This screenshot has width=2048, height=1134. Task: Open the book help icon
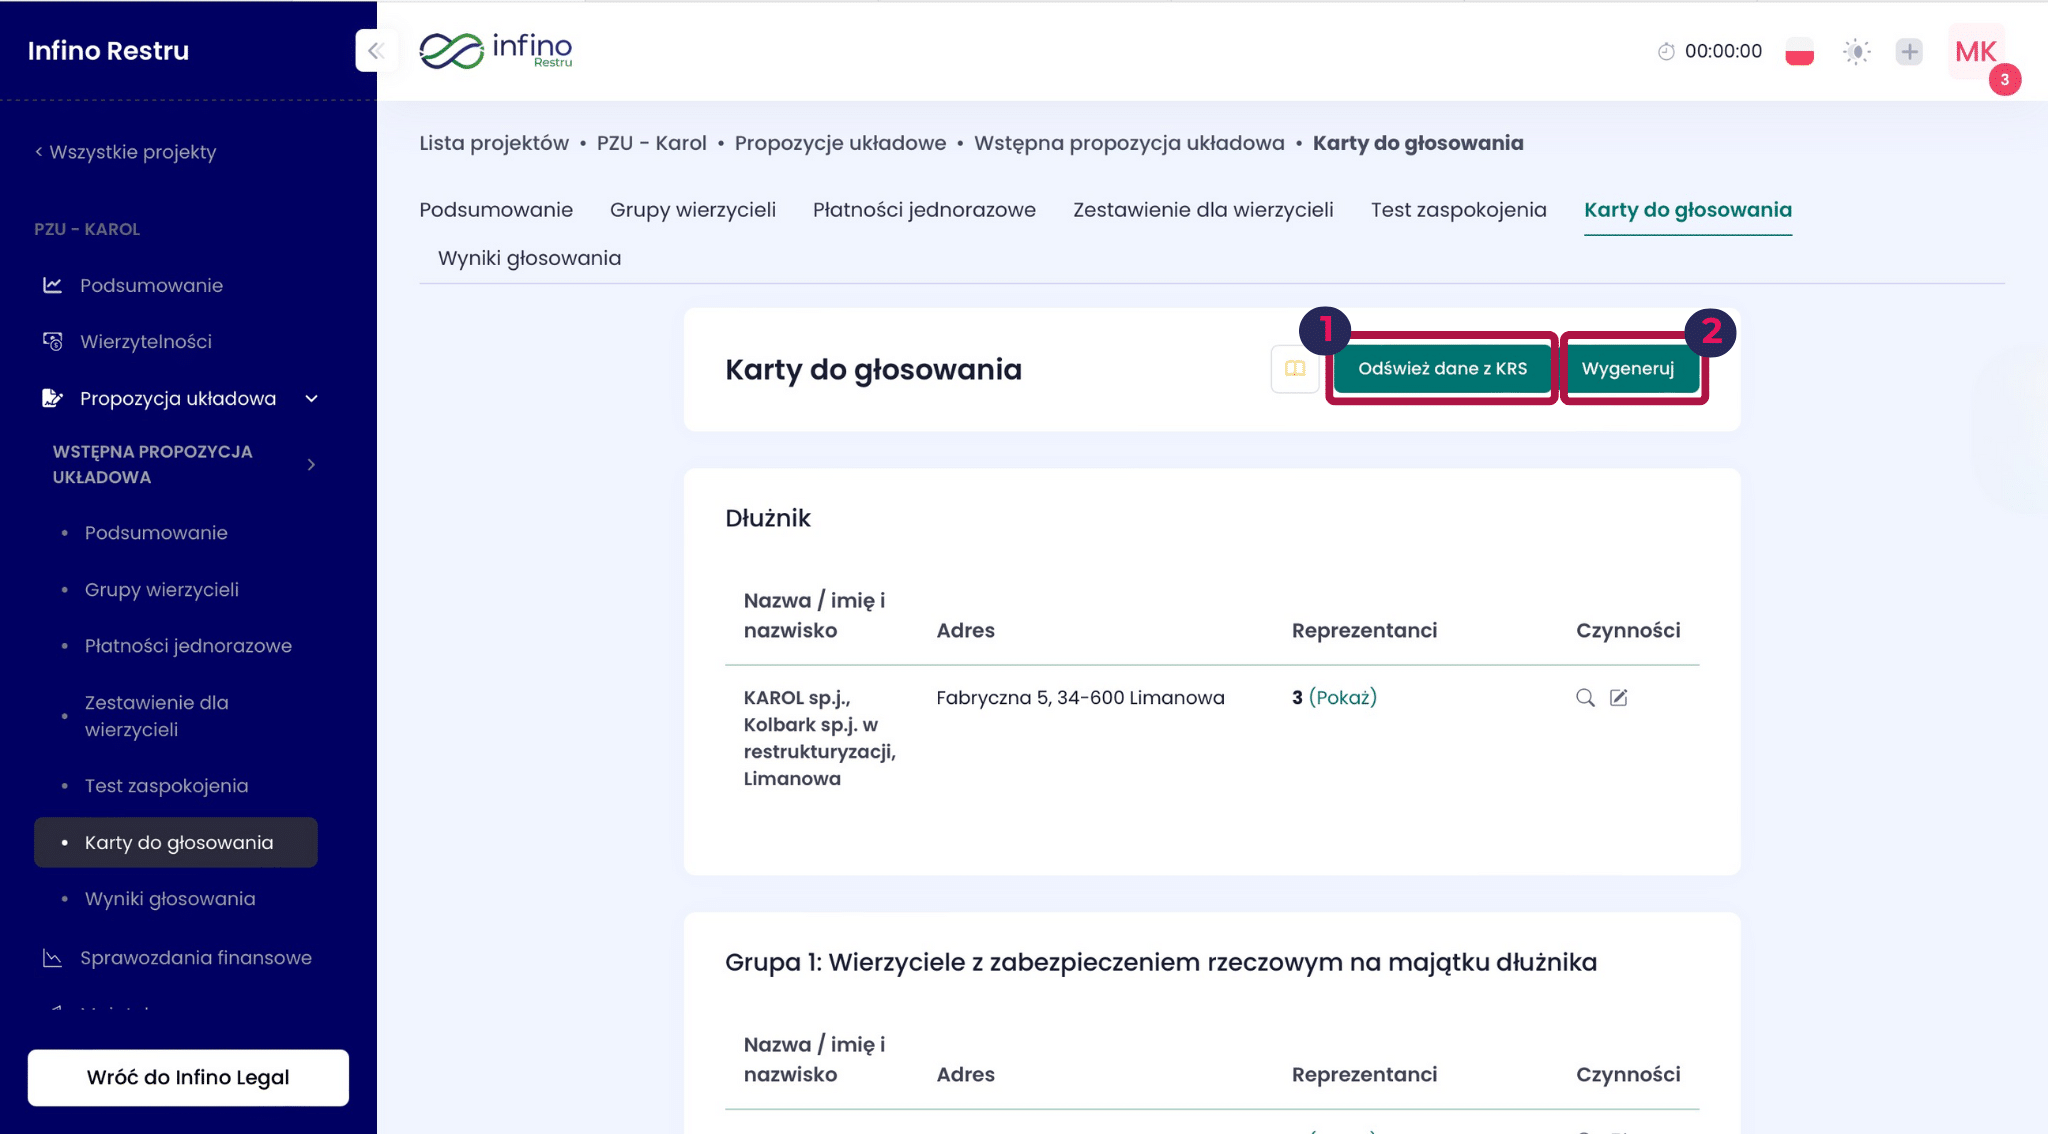pyautogui.click(x=1294, y=369)
